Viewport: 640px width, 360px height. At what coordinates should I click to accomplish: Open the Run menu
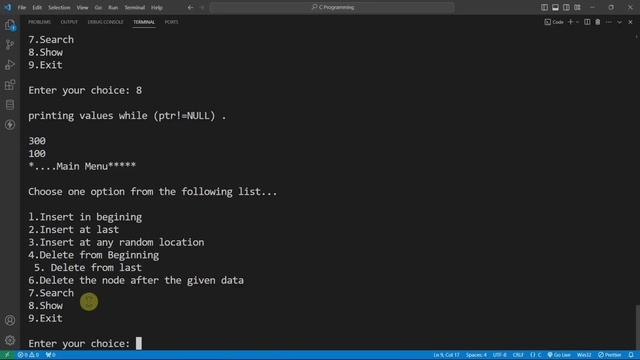click(113, 7)
